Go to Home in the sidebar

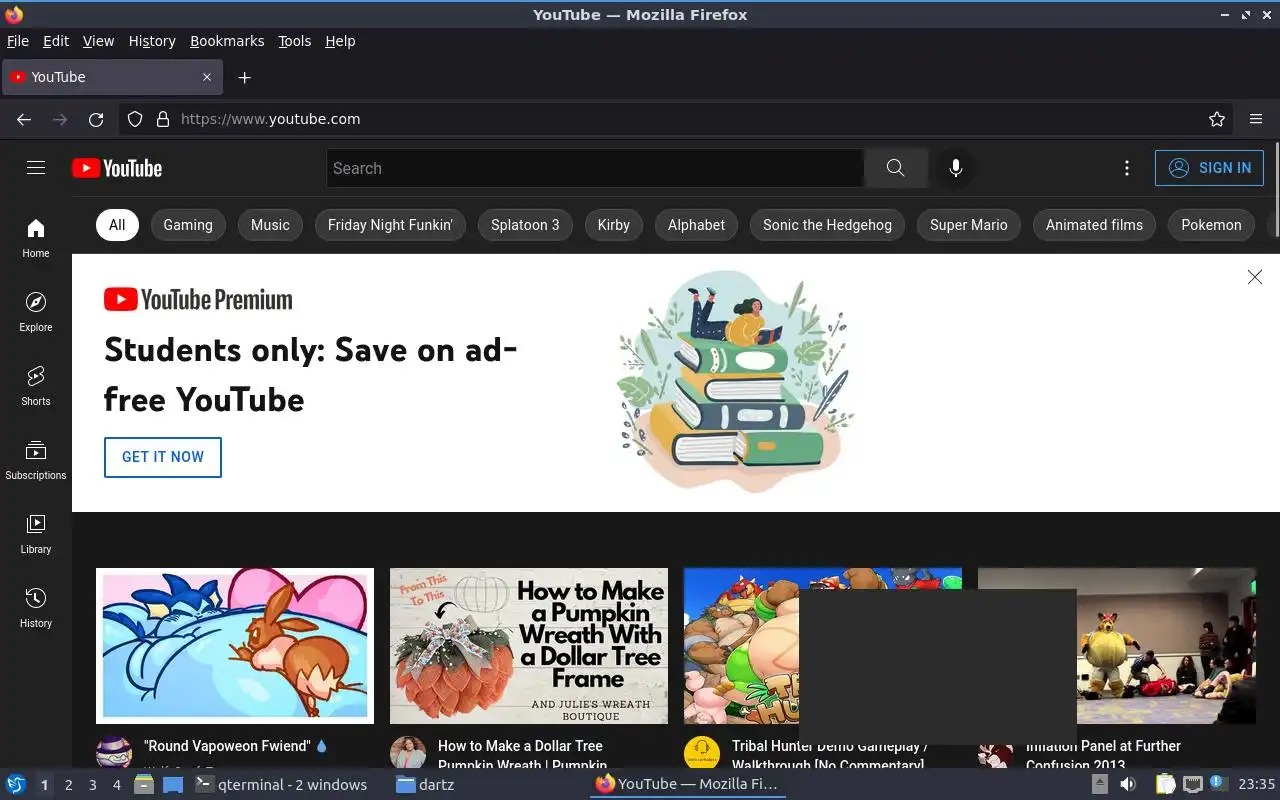[36, 238]
